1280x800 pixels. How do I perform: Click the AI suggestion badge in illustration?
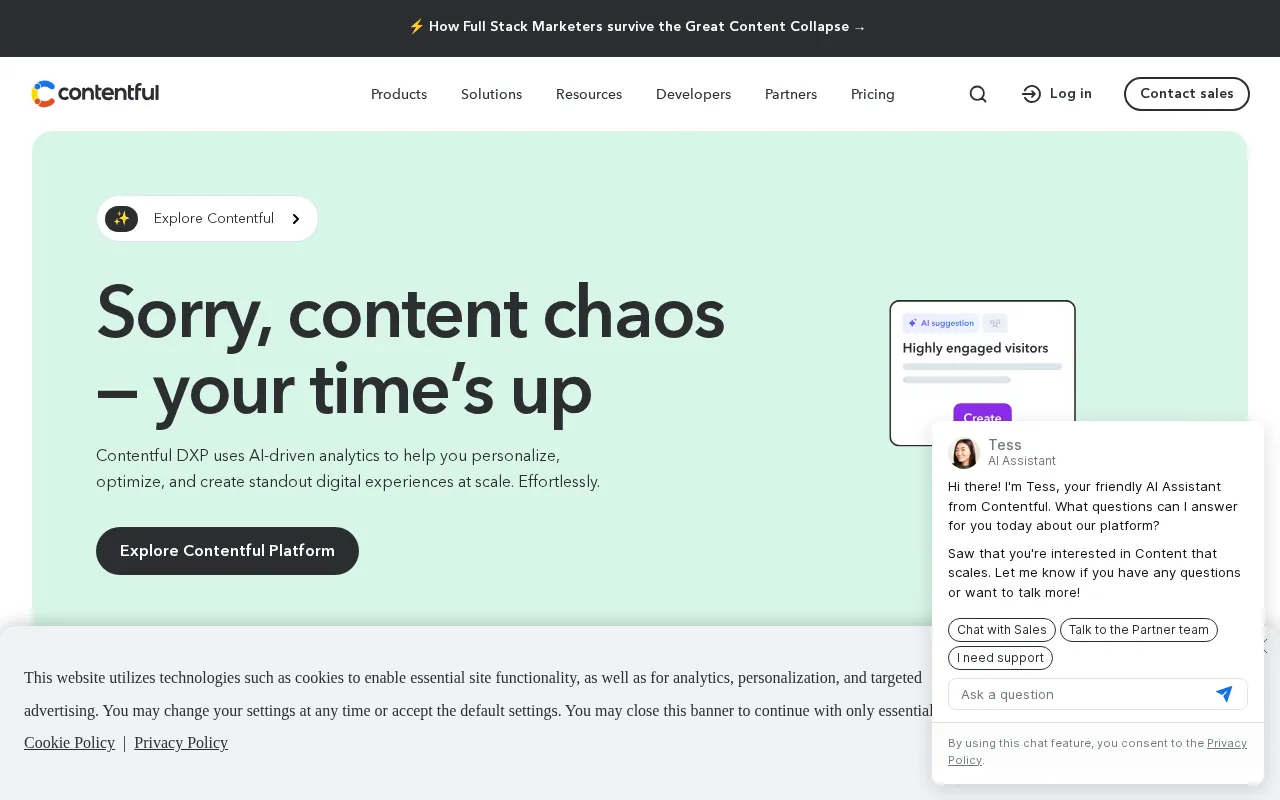(941, 323)
